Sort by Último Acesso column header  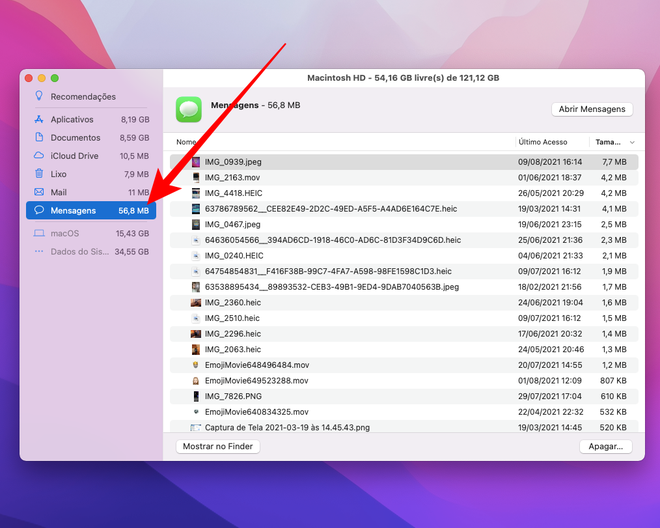(x=543, y=142)
